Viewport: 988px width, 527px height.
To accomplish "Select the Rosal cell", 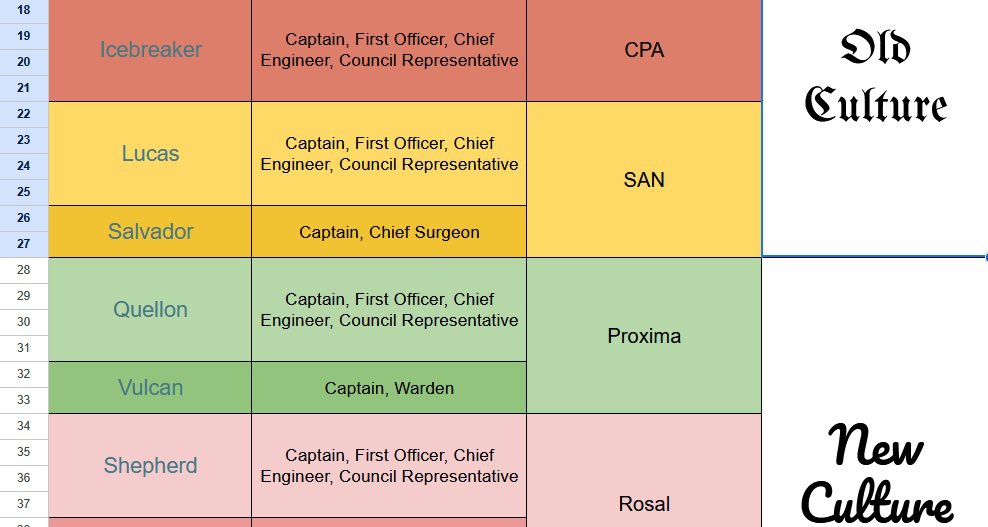I will [644, 503].
